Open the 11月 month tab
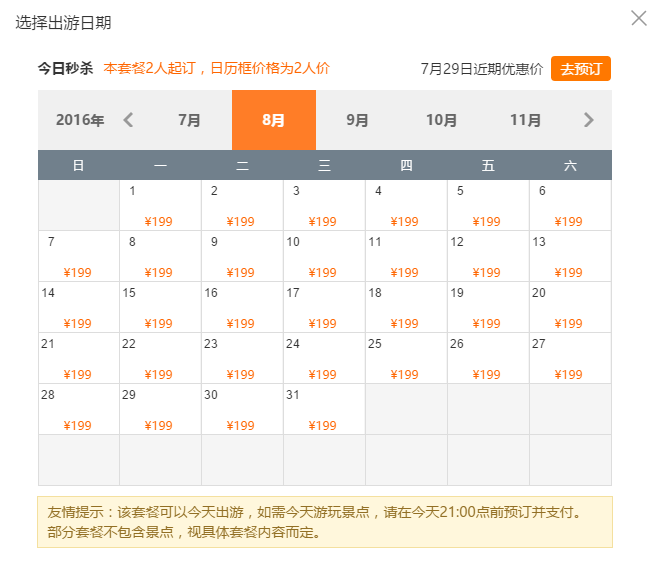 (525, 120)
